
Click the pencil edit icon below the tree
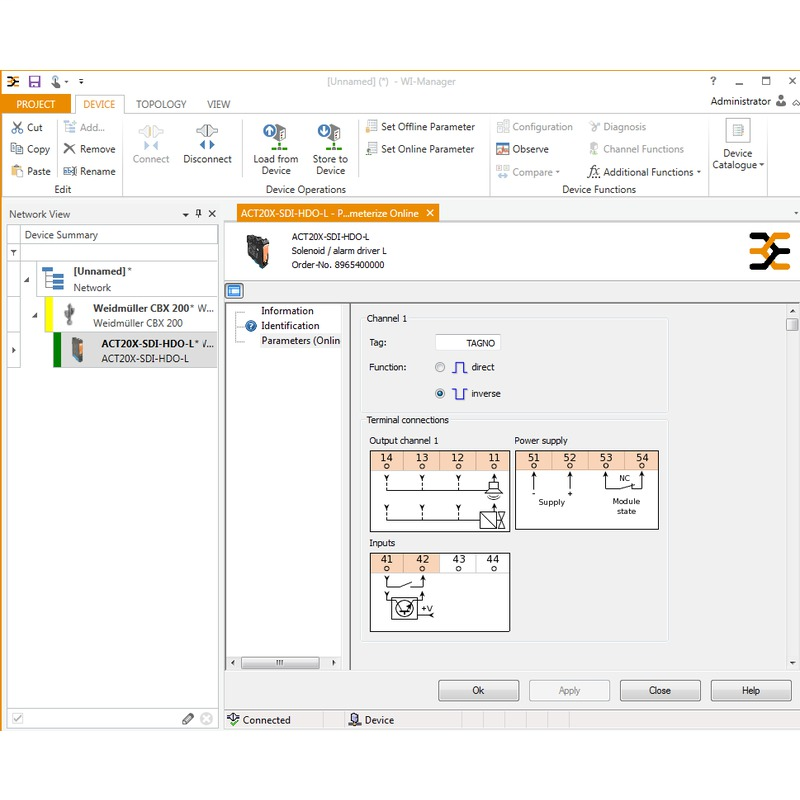point(188,719)
